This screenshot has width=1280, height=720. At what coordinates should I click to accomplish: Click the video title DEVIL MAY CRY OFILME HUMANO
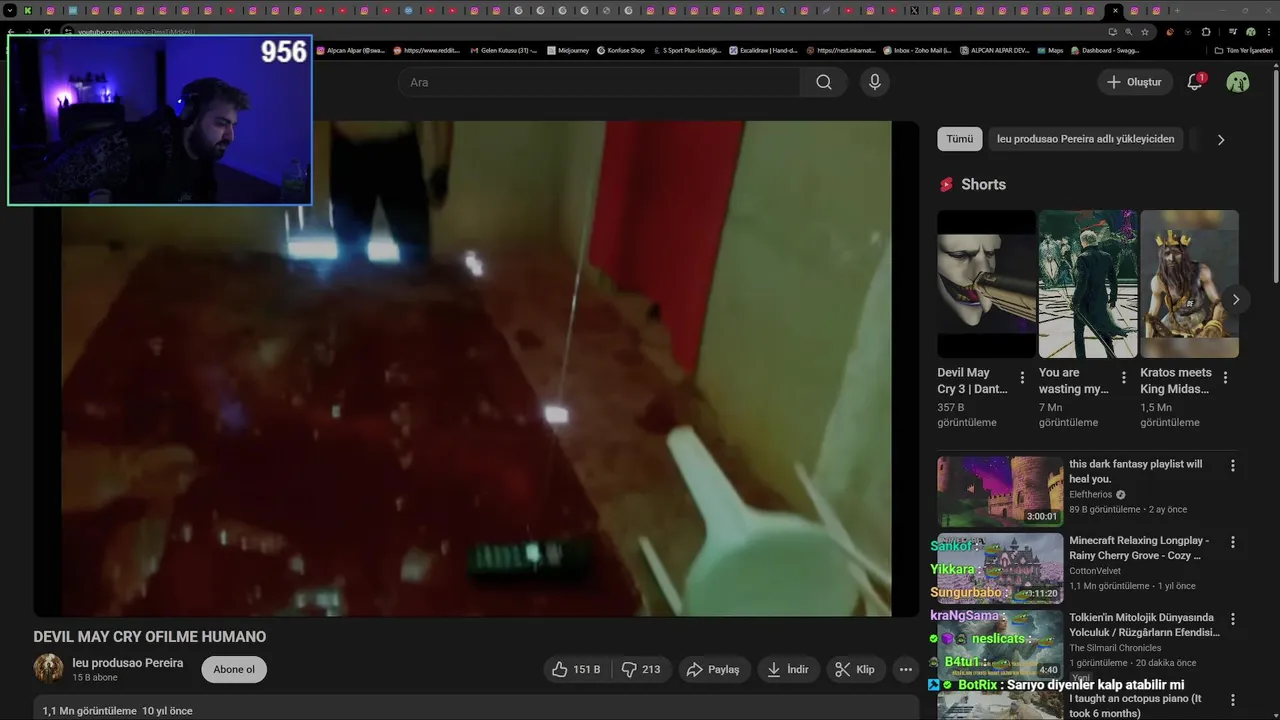click(x=150, y=637)
